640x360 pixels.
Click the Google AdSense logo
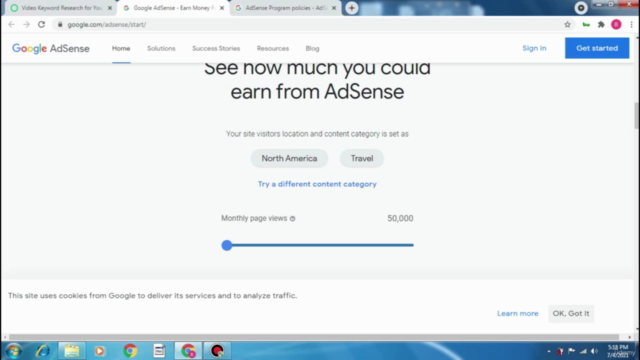click(51, 49)
